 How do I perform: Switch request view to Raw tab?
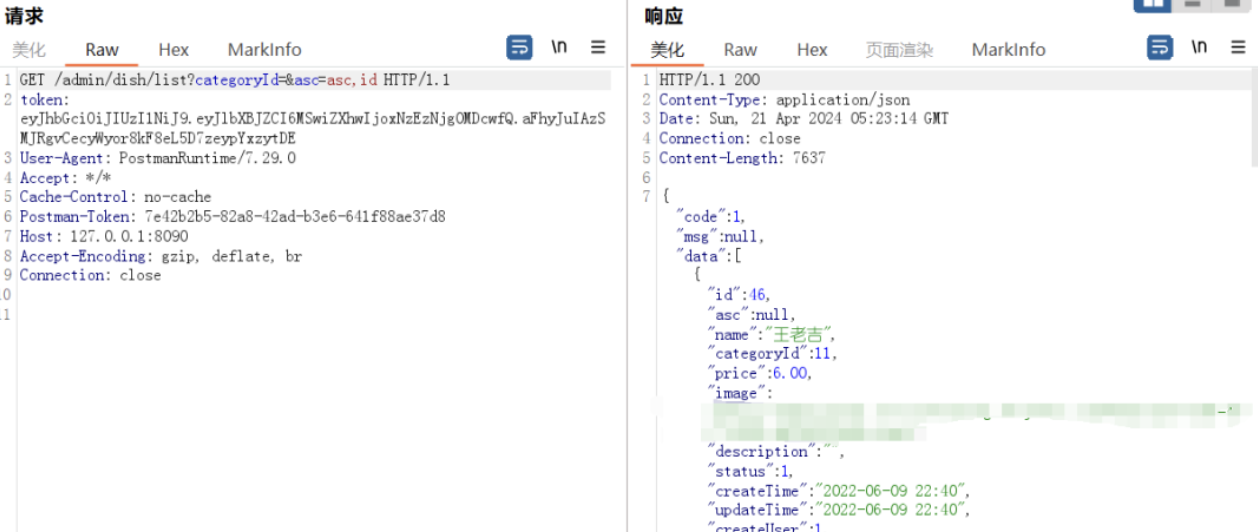[x=102, y=49]
